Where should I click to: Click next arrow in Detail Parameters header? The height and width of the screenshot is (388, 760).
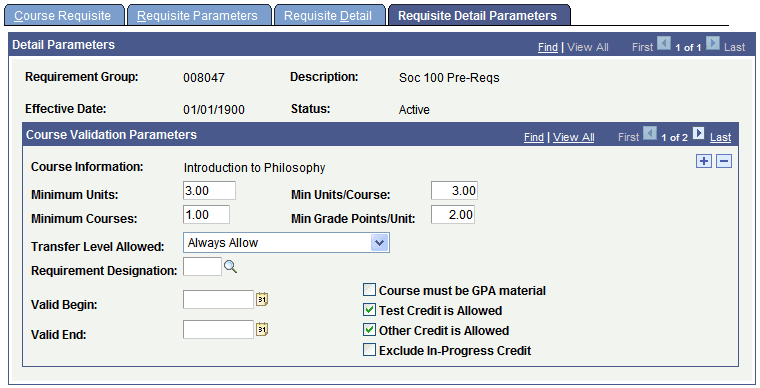click(712, 43)
